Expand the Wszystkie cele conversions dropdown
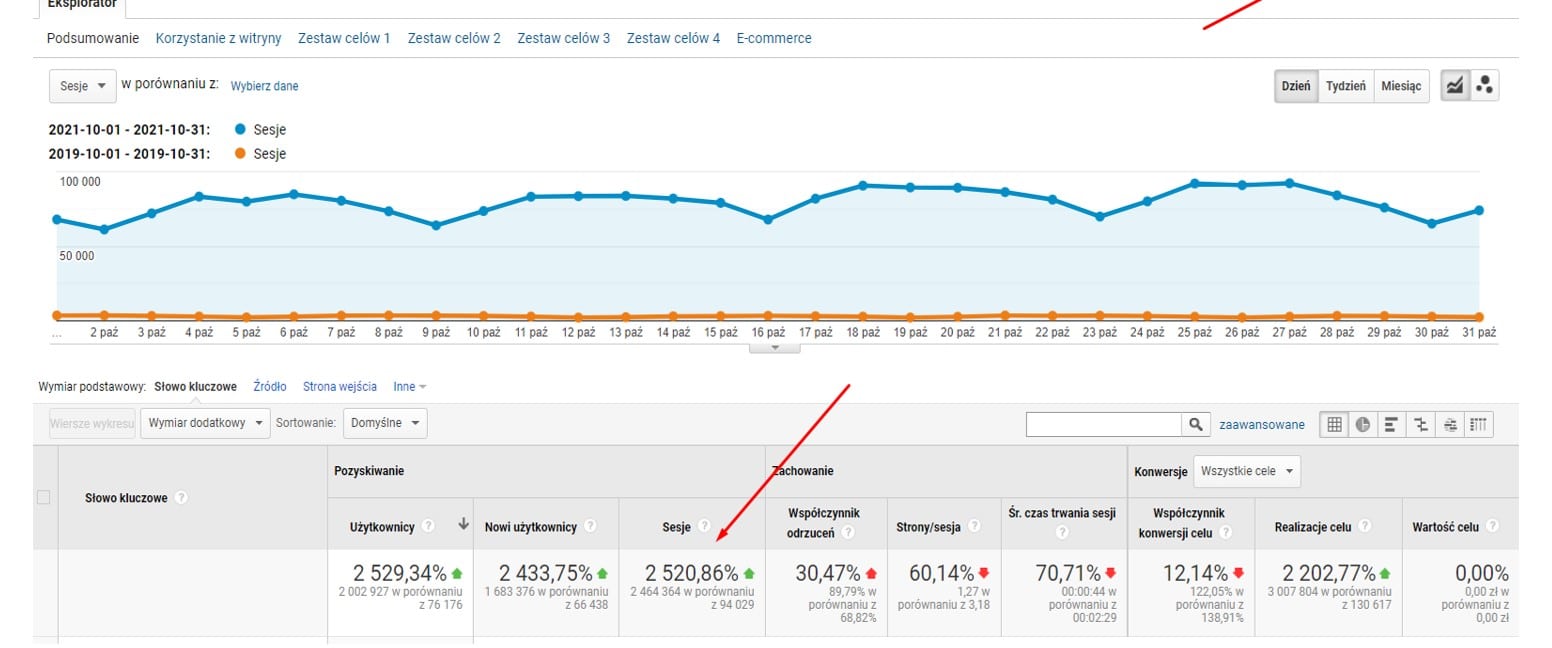The image size is (1552, 648). (1250, 471)
